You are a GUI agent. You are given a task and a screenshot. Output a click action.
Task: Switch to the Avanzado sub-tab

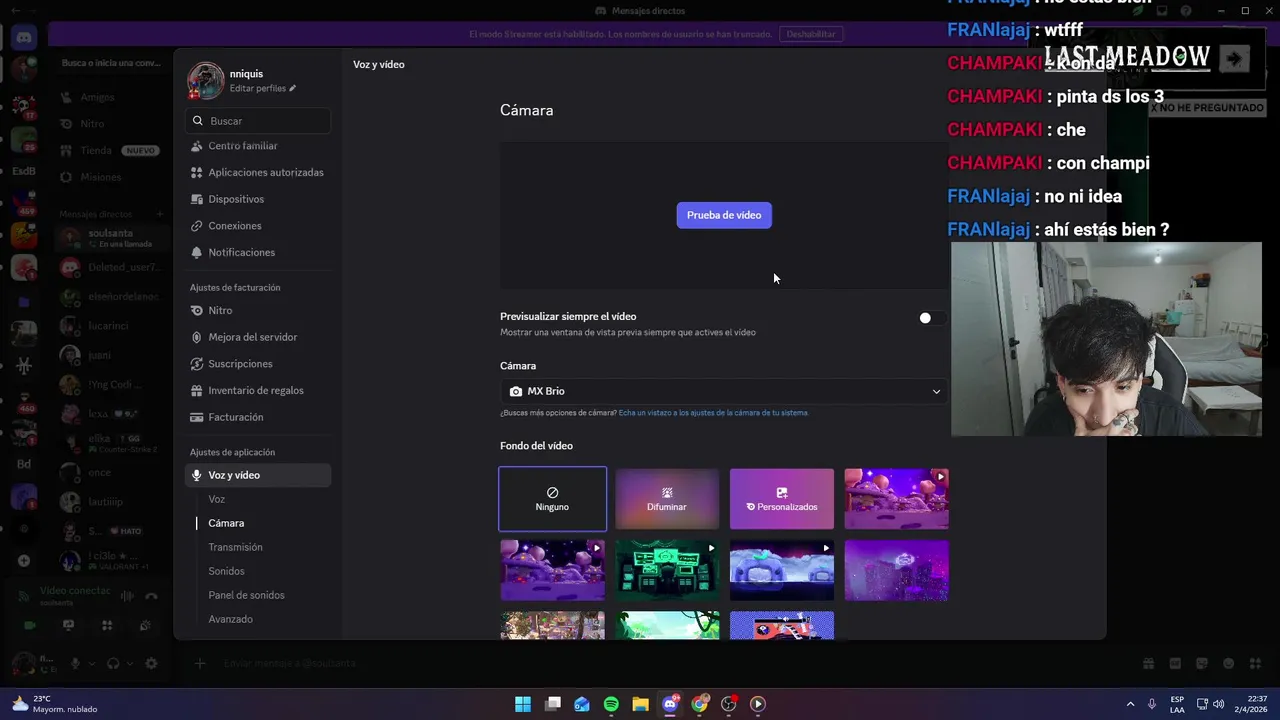230,619
